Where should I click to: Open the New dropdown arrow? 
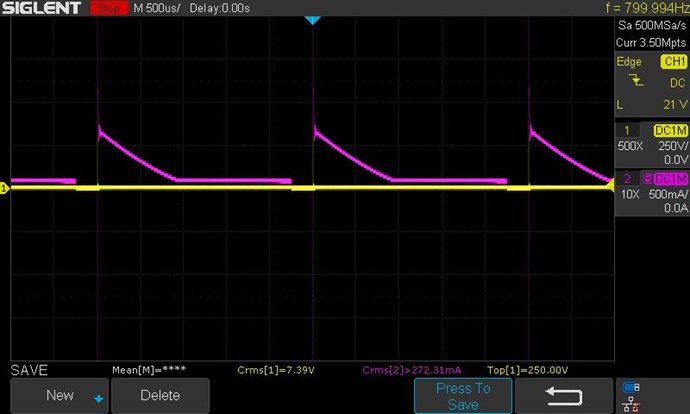(99, 399)
